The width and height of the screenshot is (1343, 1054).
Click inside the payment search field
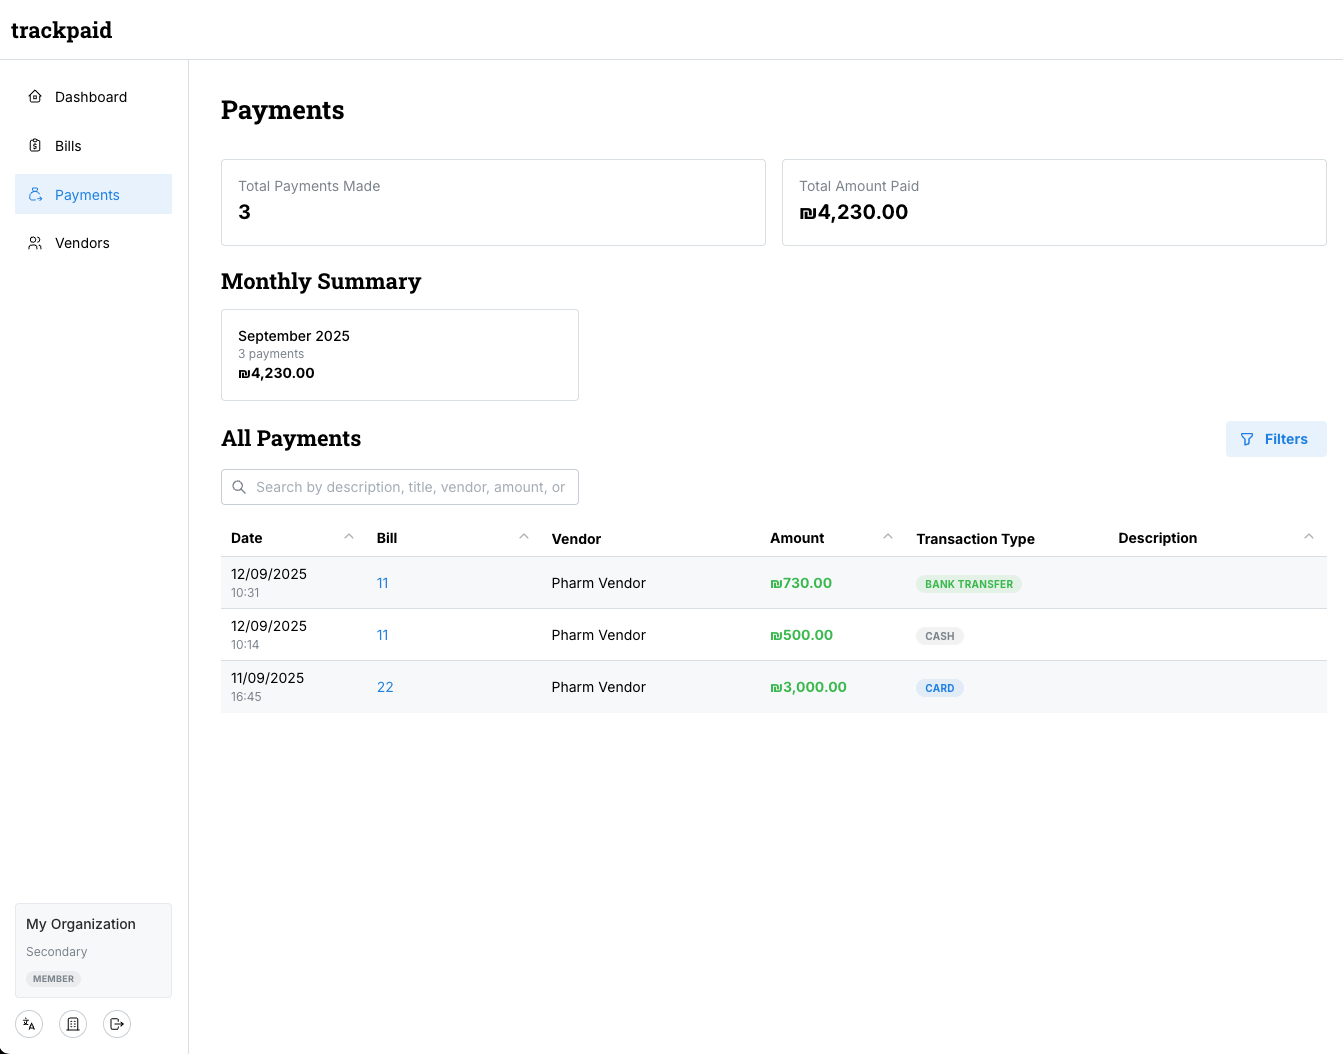pyautogui.click(x=410, y=487)
